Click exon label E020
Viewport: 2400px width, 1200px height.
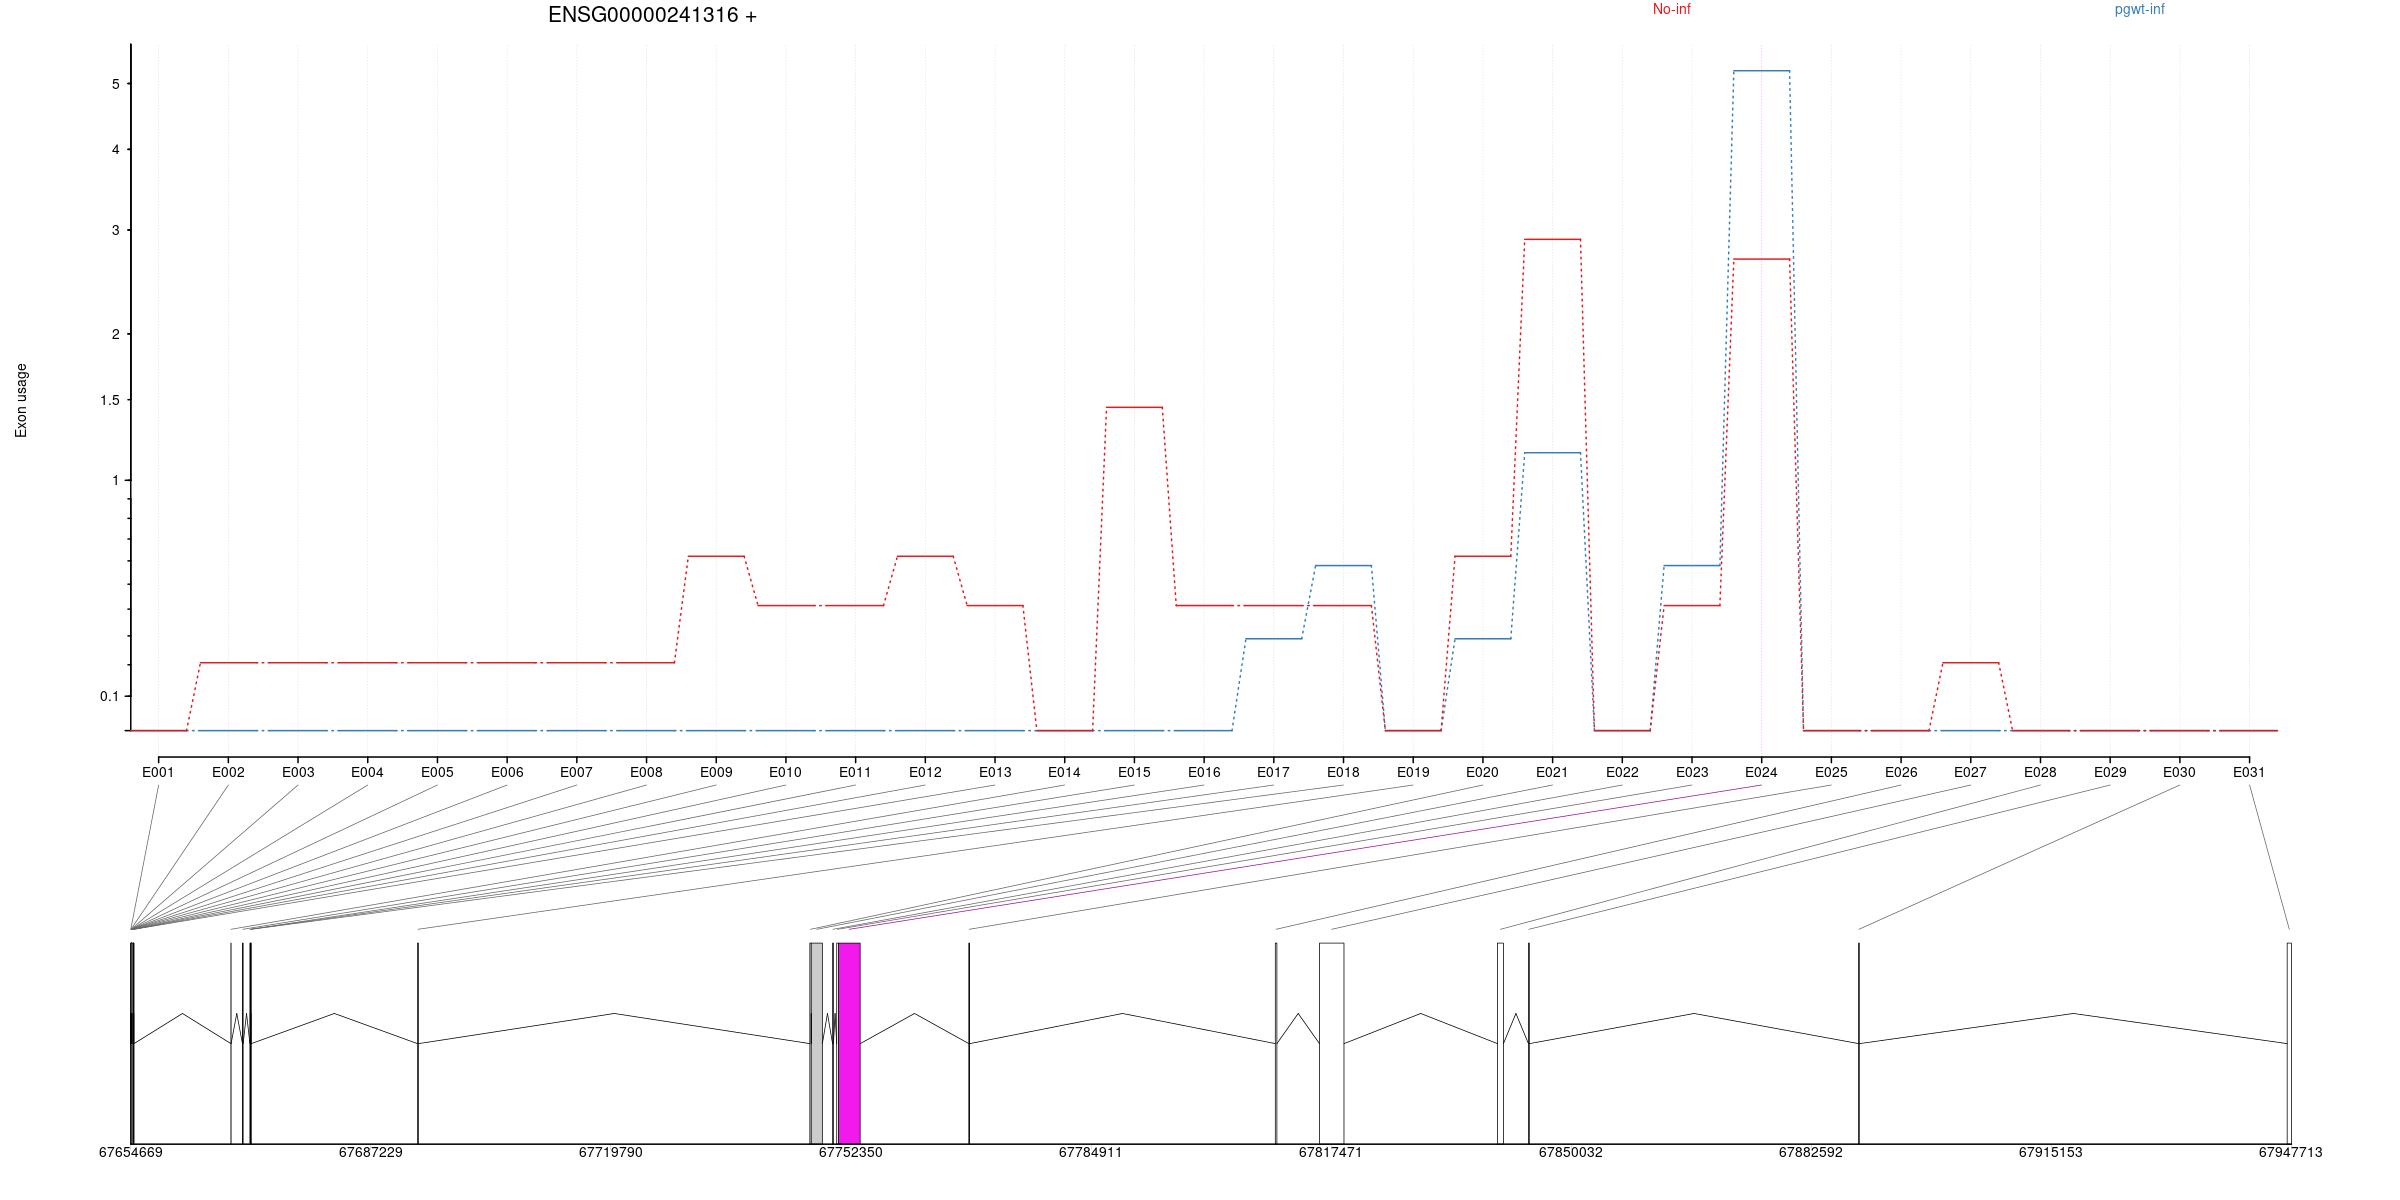pos(1482,772)
